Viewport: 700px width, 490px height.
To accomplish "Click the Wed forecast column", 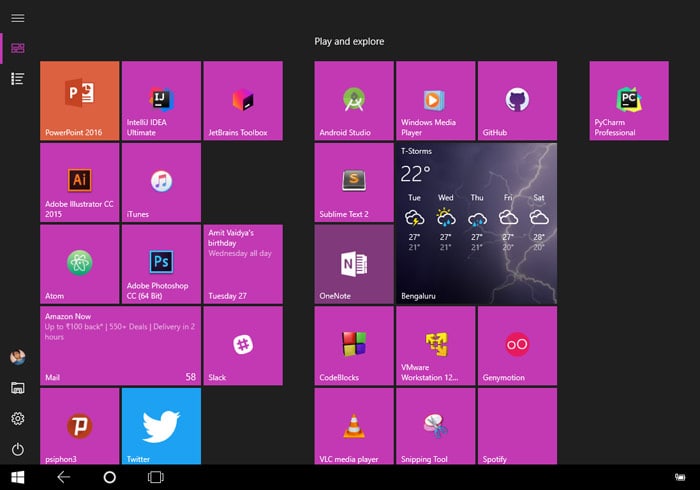I will pyautogui.click(x=446, y=222).
